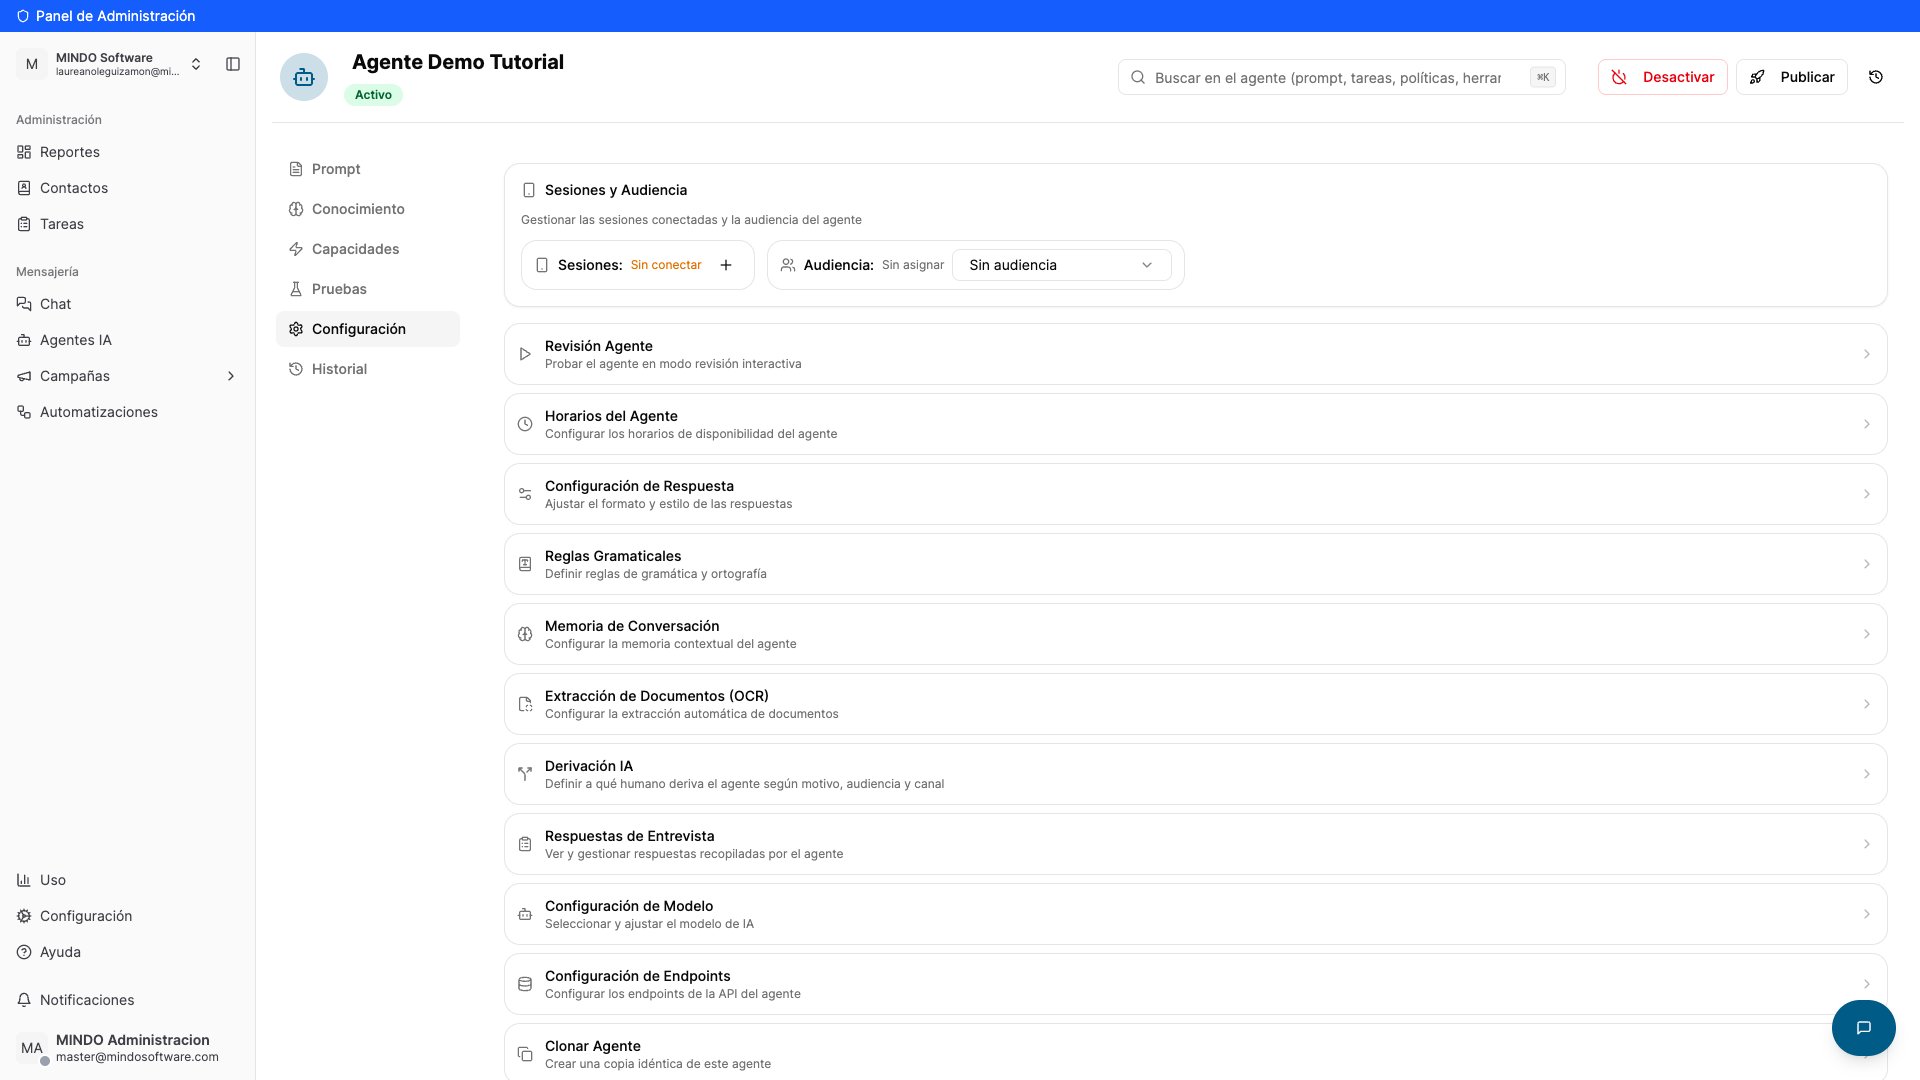Open Automatizaciones in the sidebar
The image size is (1920, 1080).
click(x=127, y=412)
